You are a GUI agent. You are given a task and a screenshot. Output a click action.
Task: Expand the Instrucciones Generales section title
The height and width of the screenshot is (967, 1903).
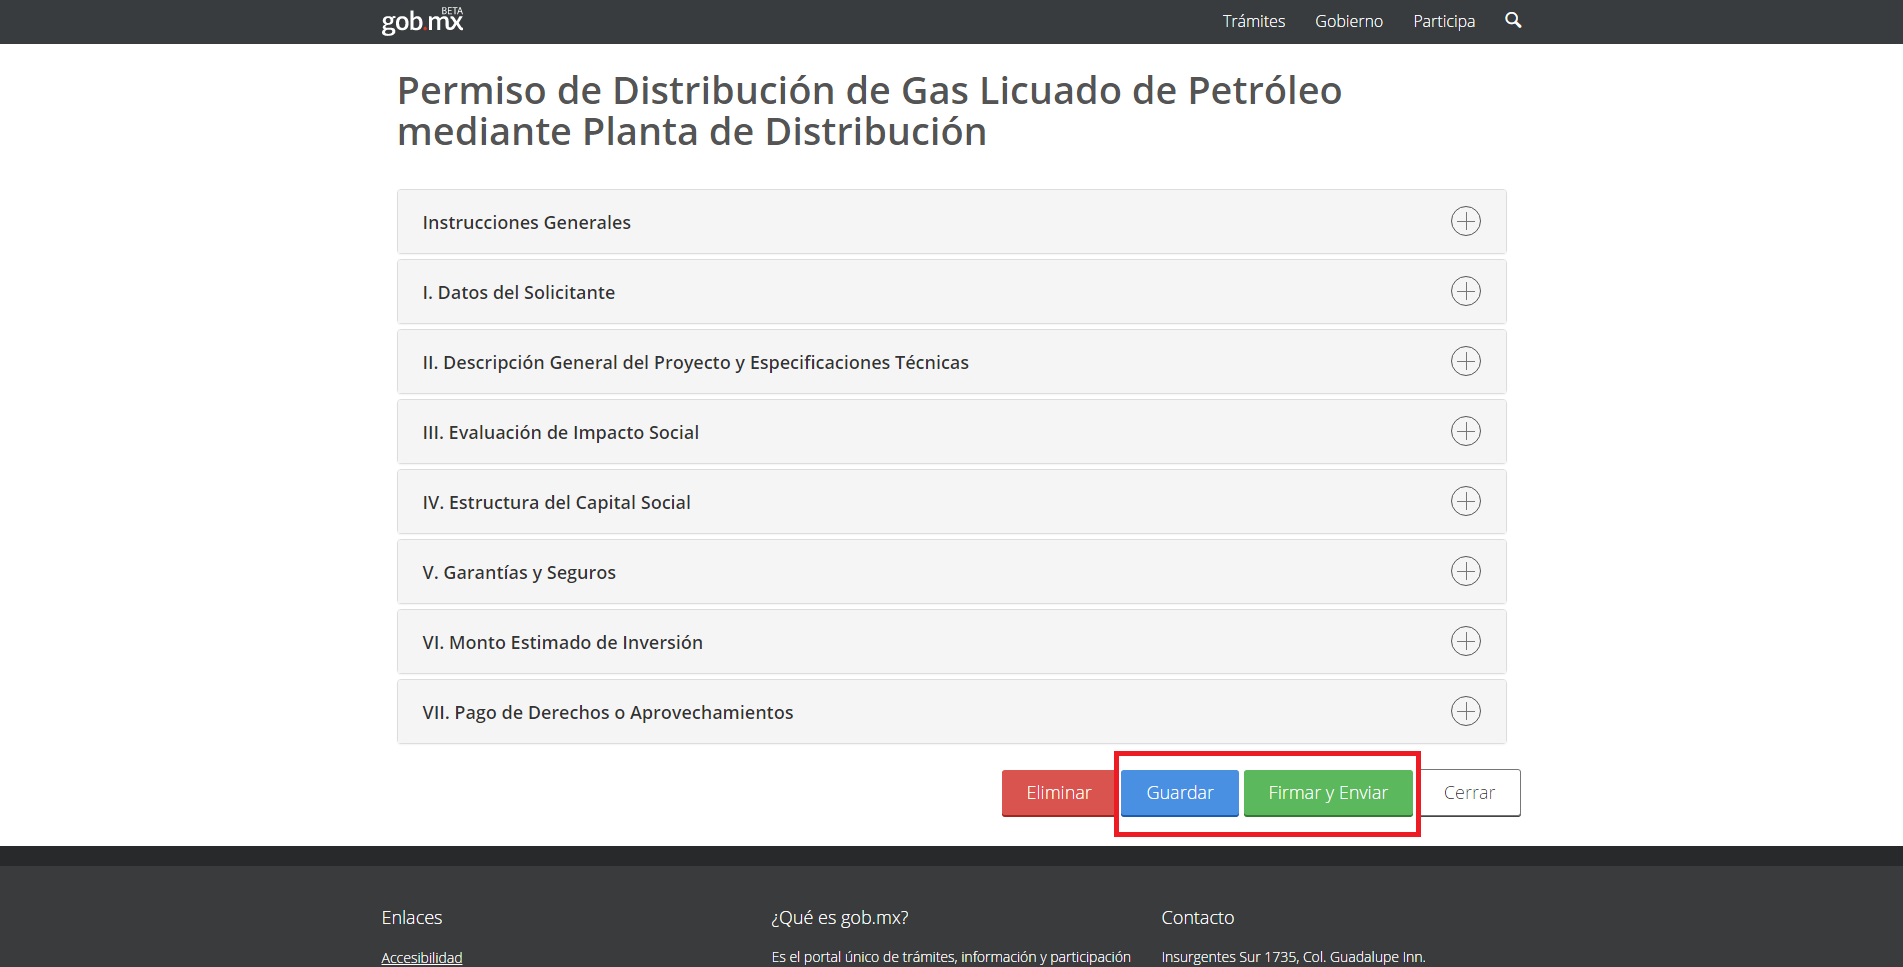pyautogui.click(x=526, y=222)
